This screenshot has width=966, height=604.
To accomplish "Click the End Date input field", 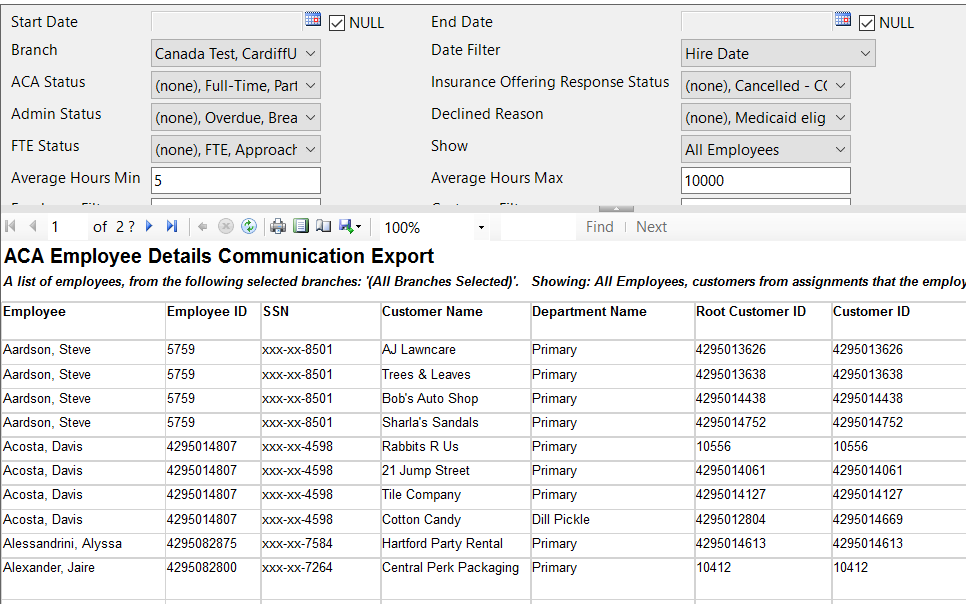I will click(757, 22).
